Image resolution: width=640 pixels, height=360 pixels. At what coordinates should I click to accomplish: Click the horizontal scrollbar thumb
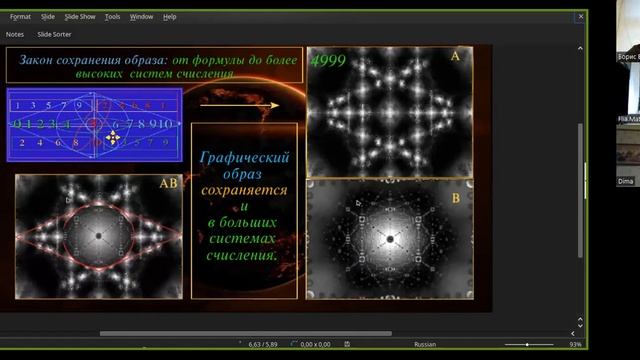click(x=246, y=333)
